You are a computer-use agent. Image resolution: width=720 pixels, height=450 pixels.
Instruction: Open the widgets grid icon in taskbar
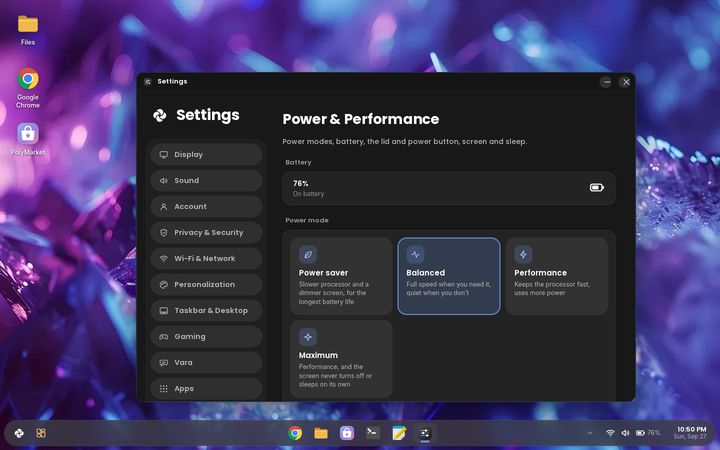click(41, 433)
